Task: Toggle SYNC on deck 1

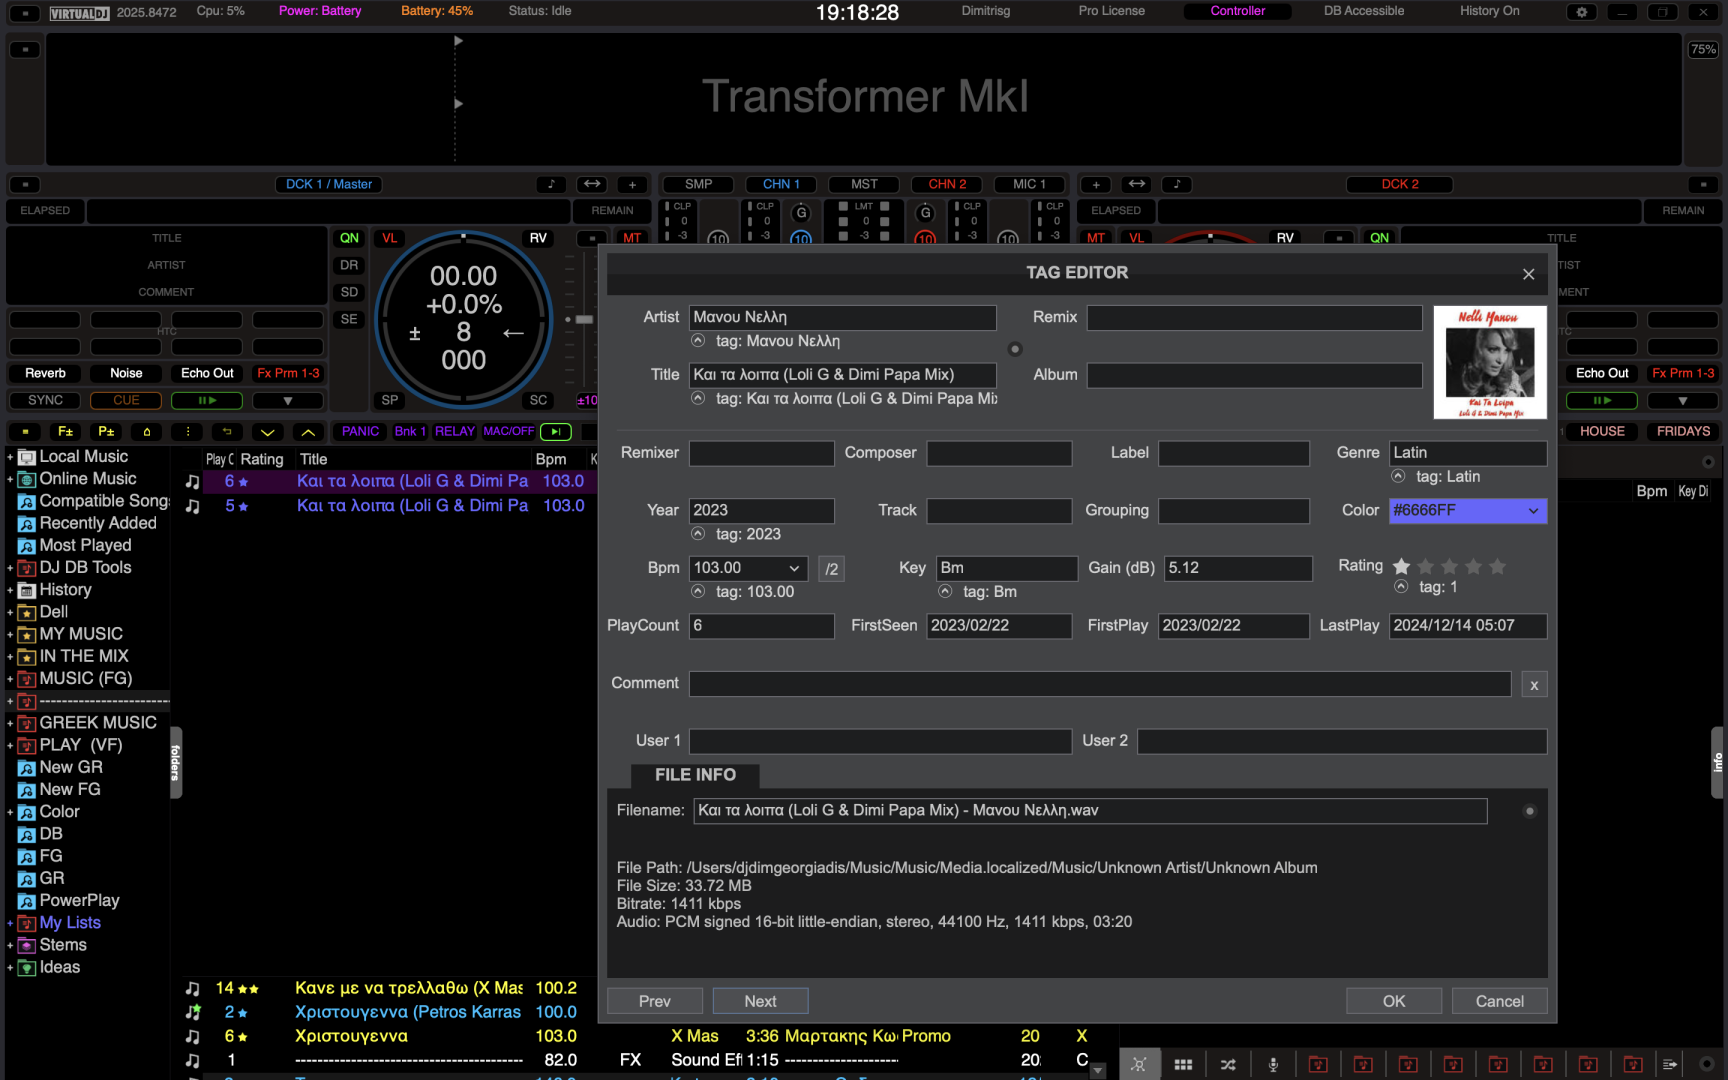Action: click(x=45, y=400)
